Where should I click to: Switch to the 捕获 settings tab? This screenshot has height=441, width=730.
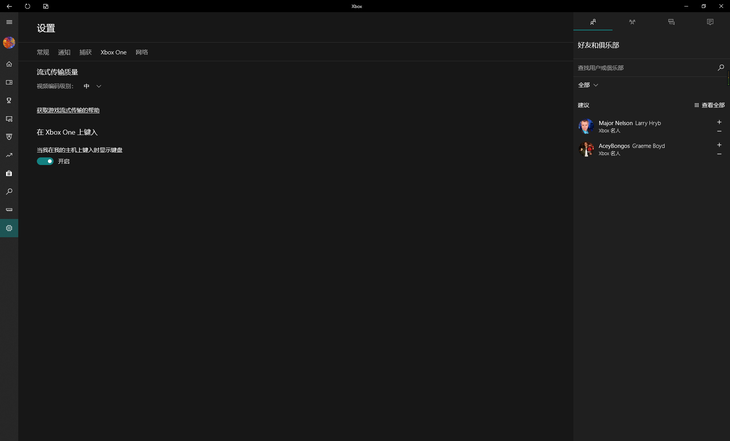click(86, 52)
